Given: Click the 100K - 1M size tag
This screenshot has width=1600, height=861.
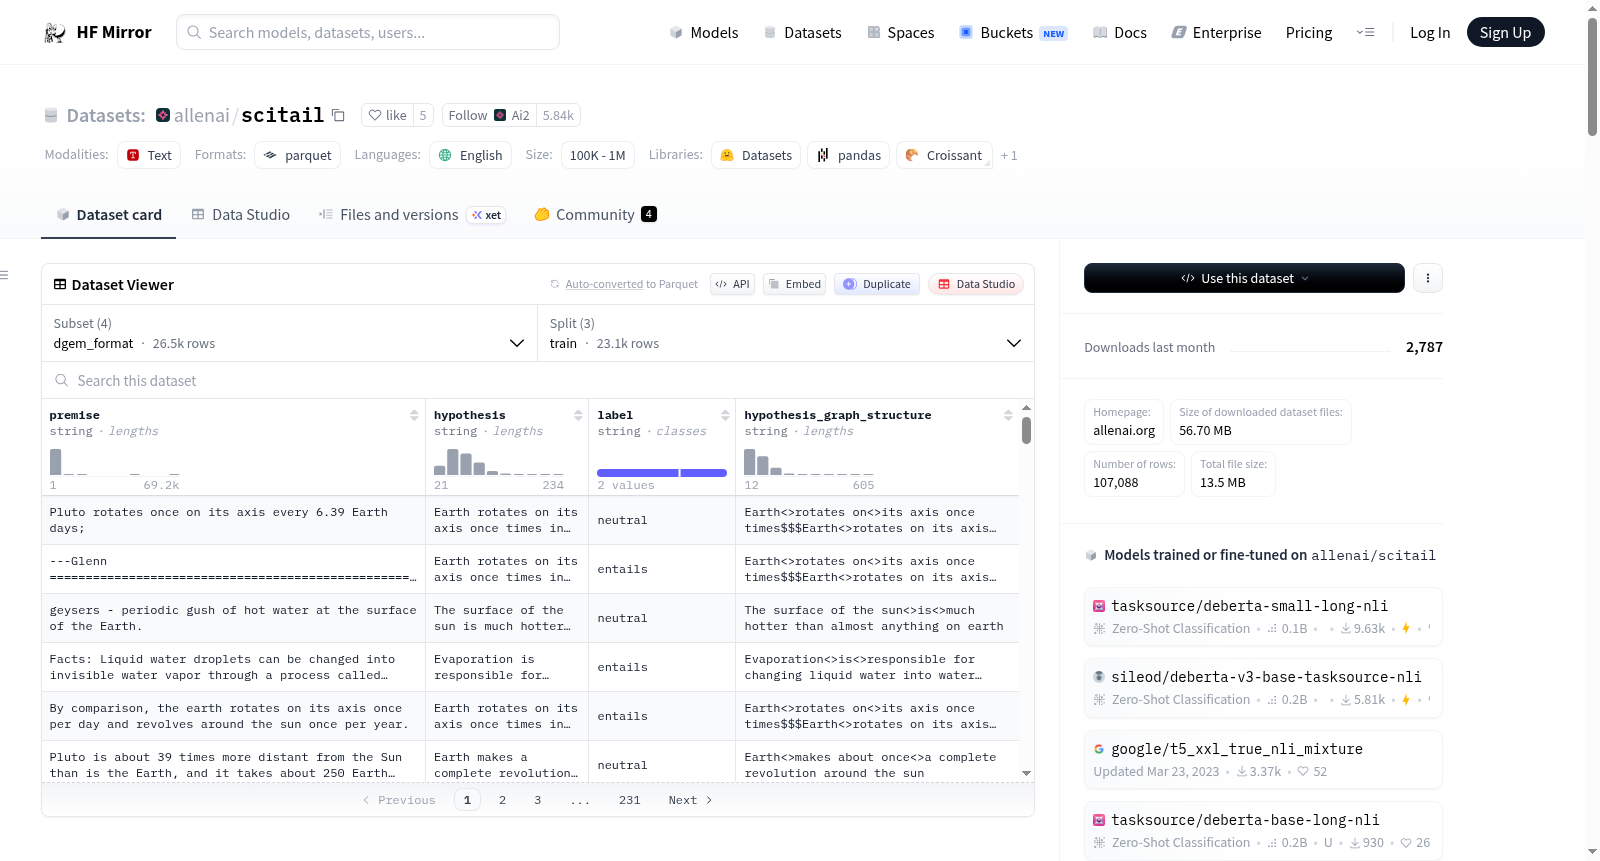Looking at the screenshot, I should [598, 155].
